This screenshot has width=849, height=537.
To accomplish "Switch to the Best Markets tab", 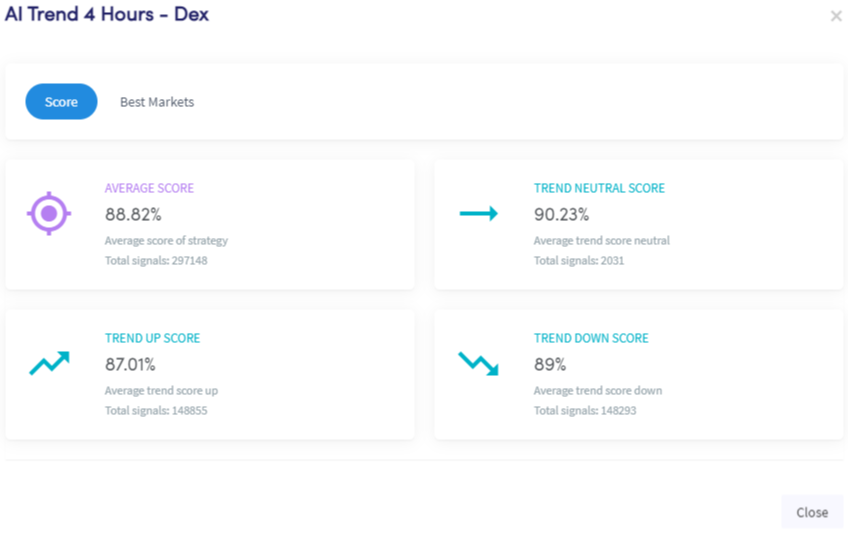I will click(x=157, y=102).
